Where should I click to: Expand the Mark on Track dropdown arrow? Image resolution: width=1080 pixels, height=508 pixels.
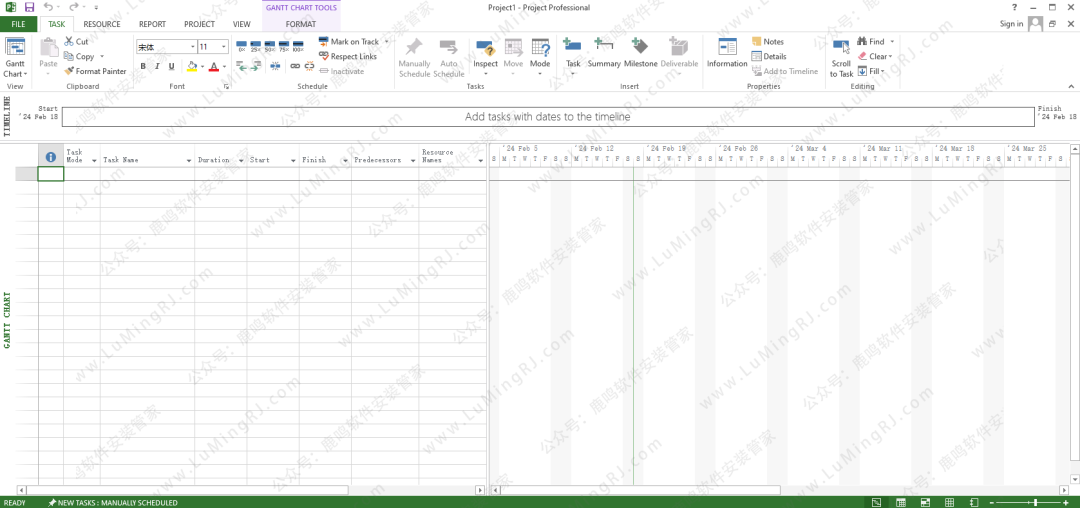(x=386, y=42)
